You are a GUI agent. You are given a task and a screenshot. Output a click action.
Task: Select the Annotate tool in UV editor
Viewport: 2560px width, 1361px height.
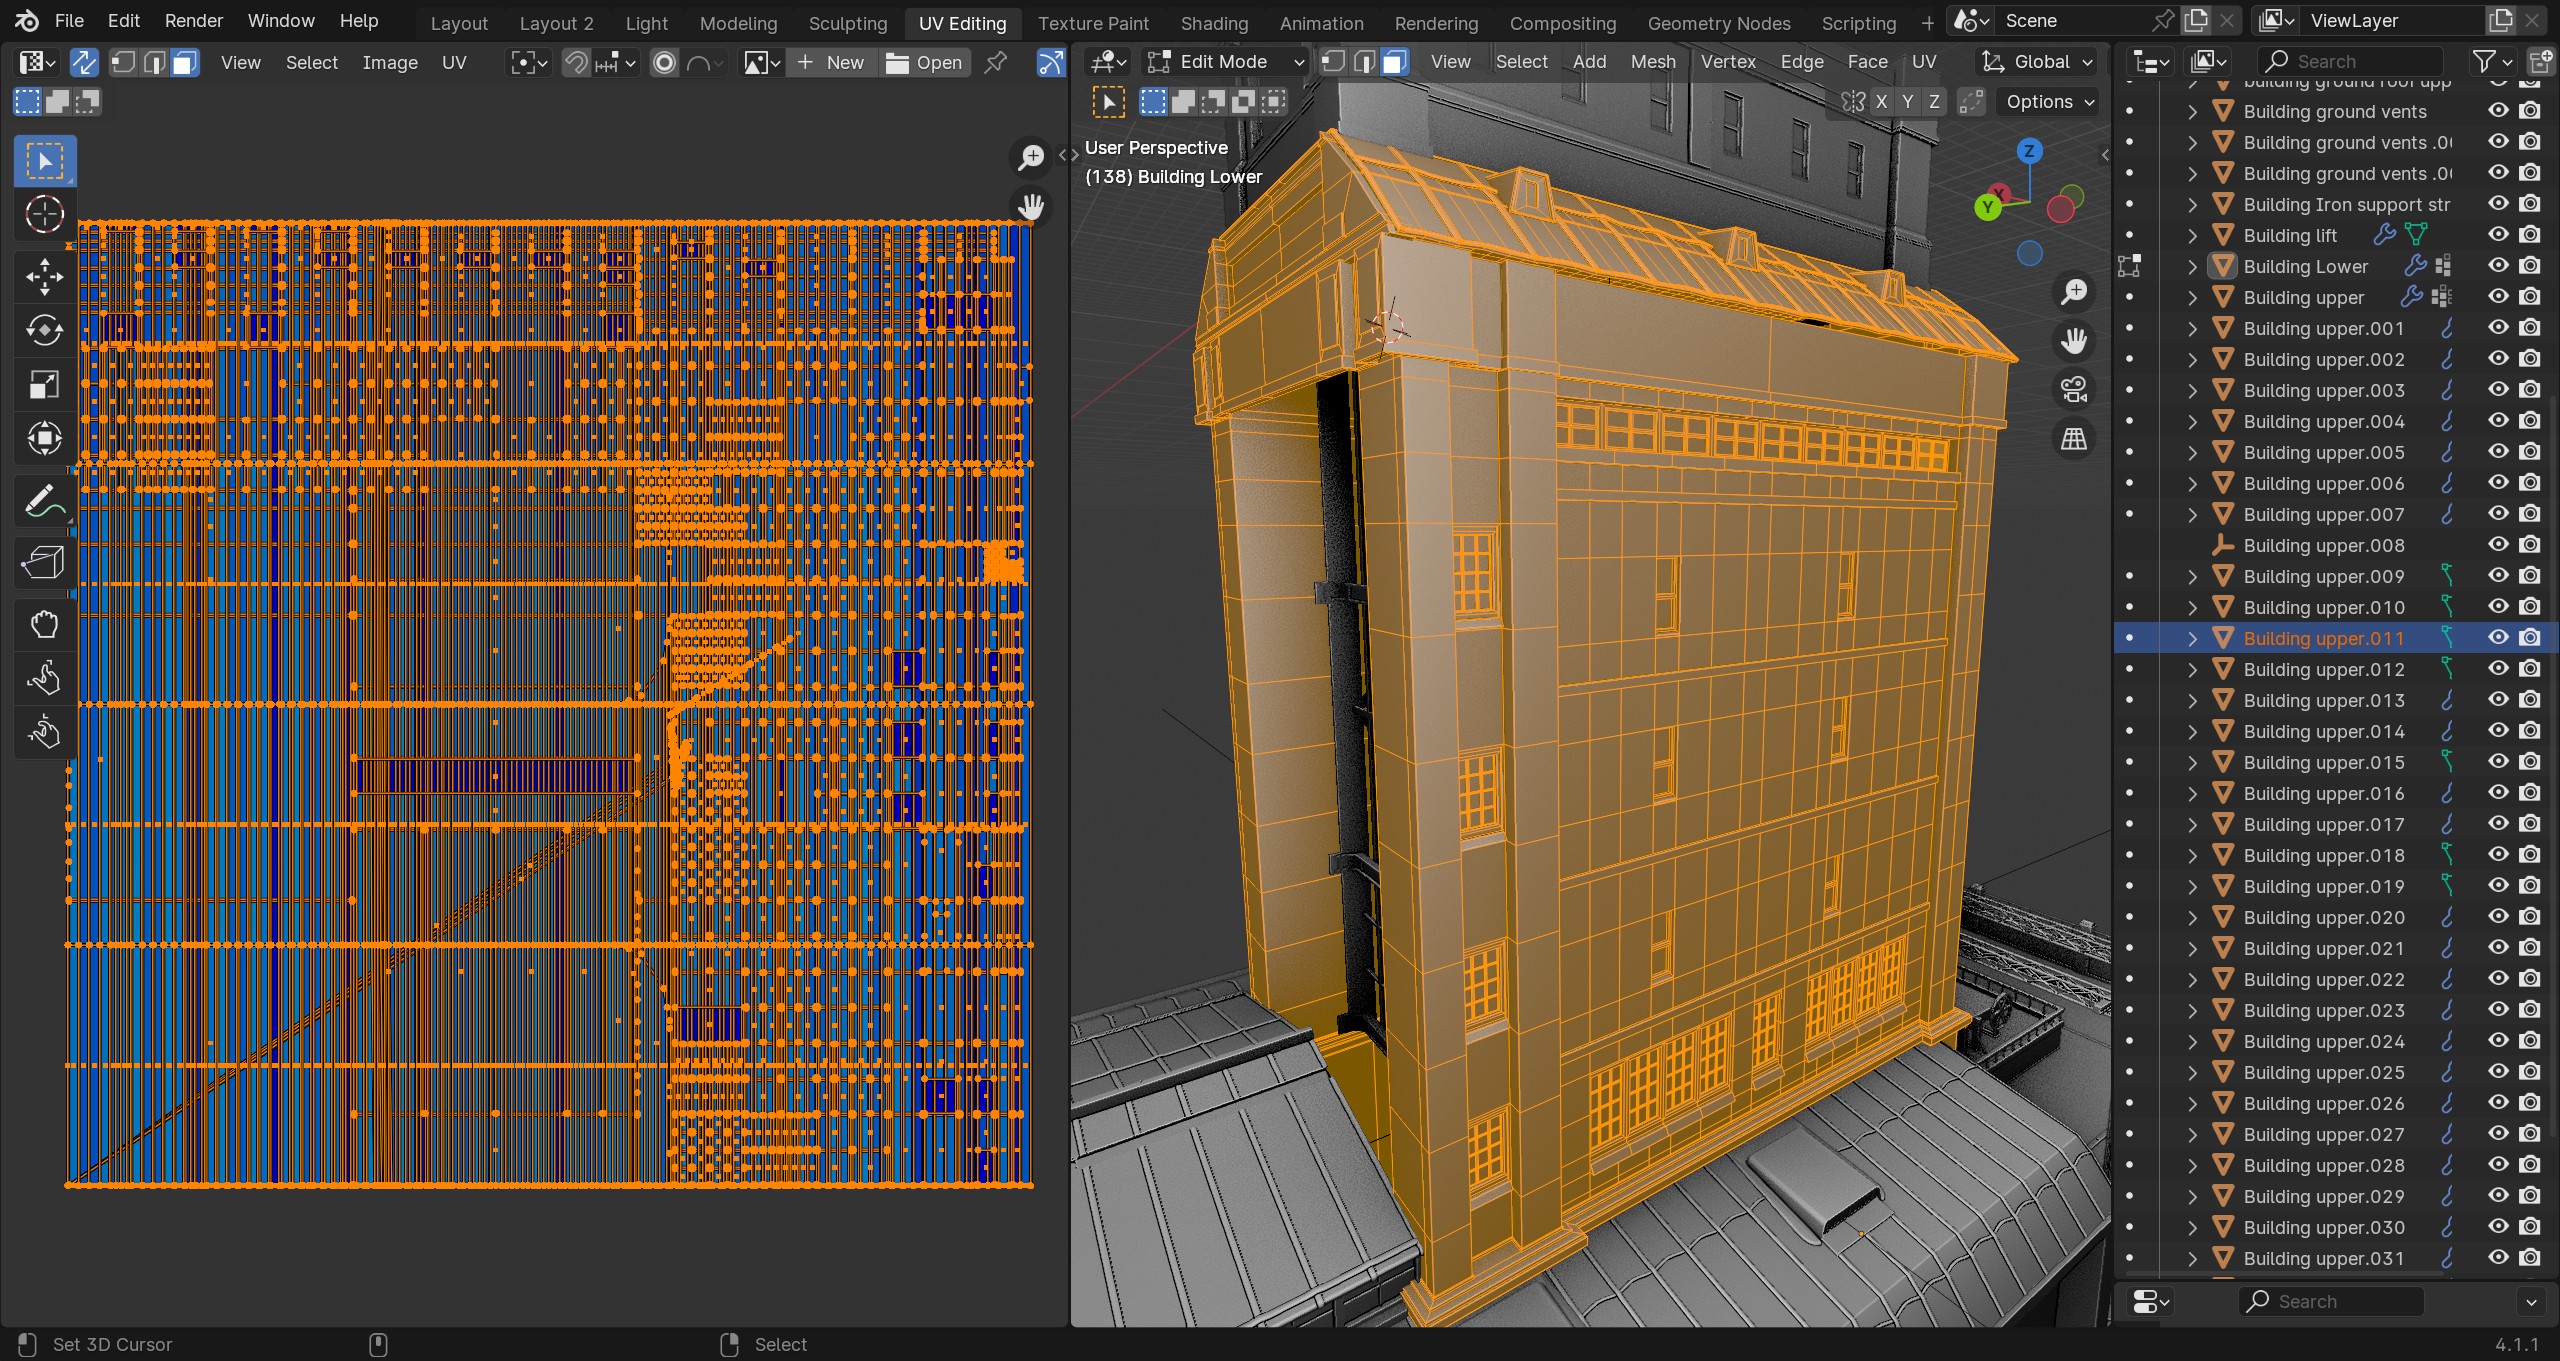tap(45, 501)
